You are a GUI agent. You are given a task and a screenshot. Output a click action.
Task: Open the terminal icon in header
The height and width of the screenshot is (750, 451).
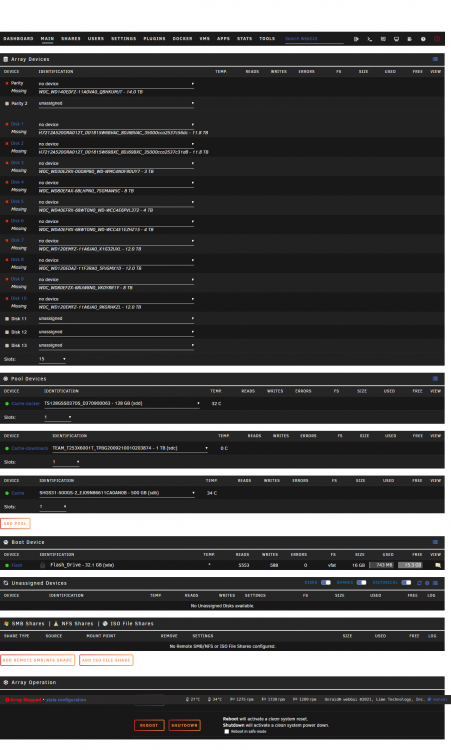pos(370,39)
